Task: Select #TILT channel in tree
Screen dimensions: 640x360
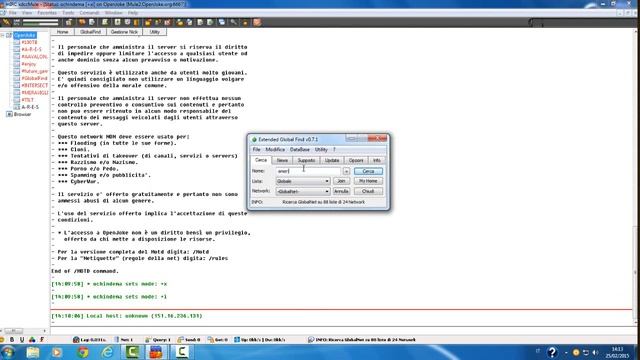Action: (27, 100)
